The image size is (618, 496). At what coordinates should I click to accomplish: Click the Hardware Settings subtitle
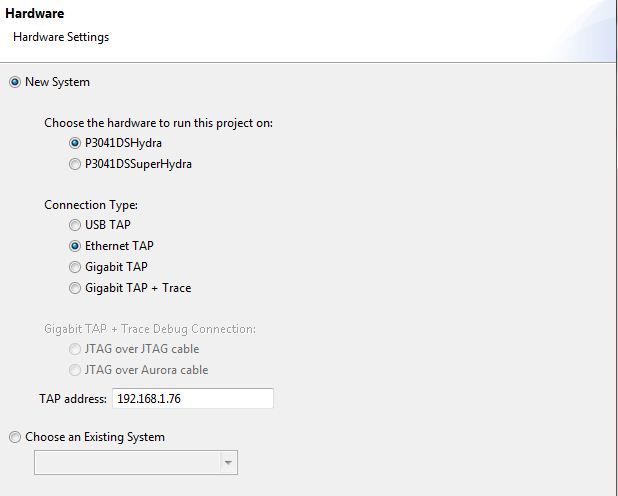61,37
